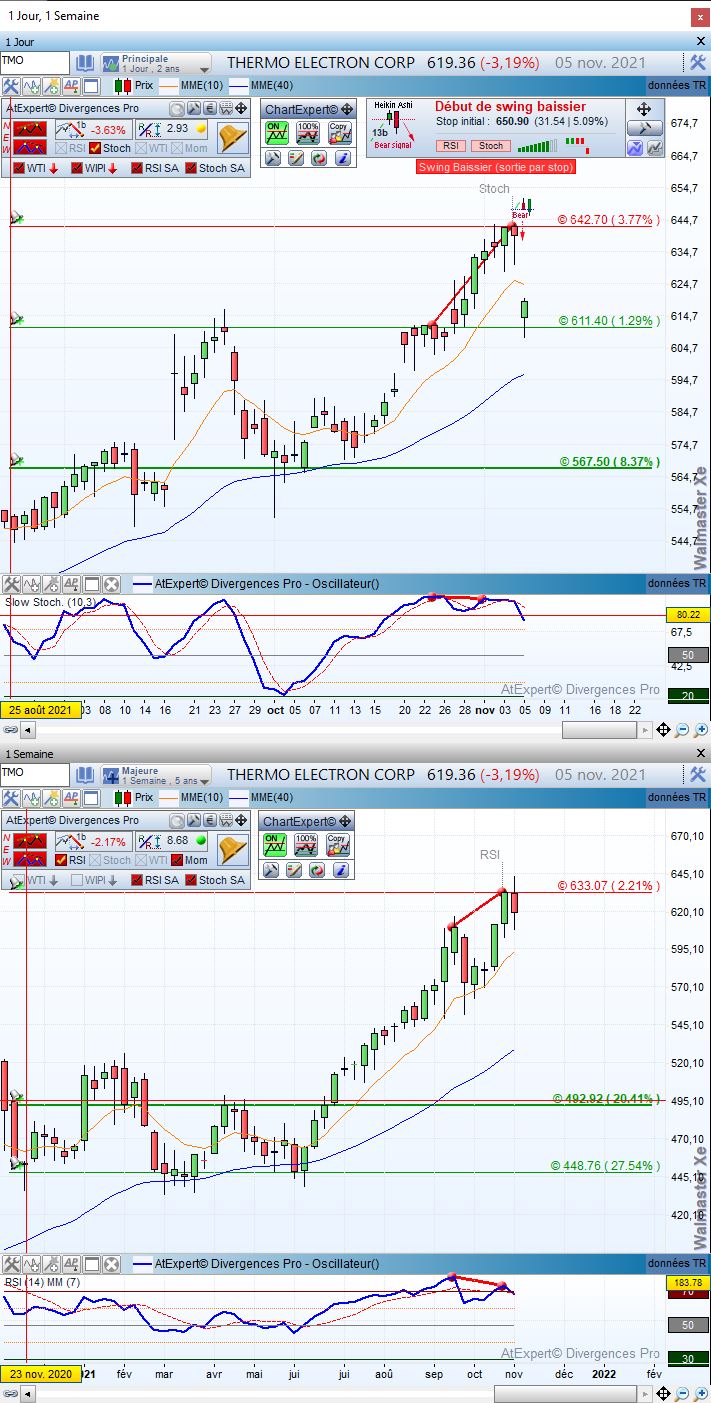Screen dimensions: 711x1403
Task: Open the tools wrench icon at right of 1 Jour header
Action: (x=698, y=62)
